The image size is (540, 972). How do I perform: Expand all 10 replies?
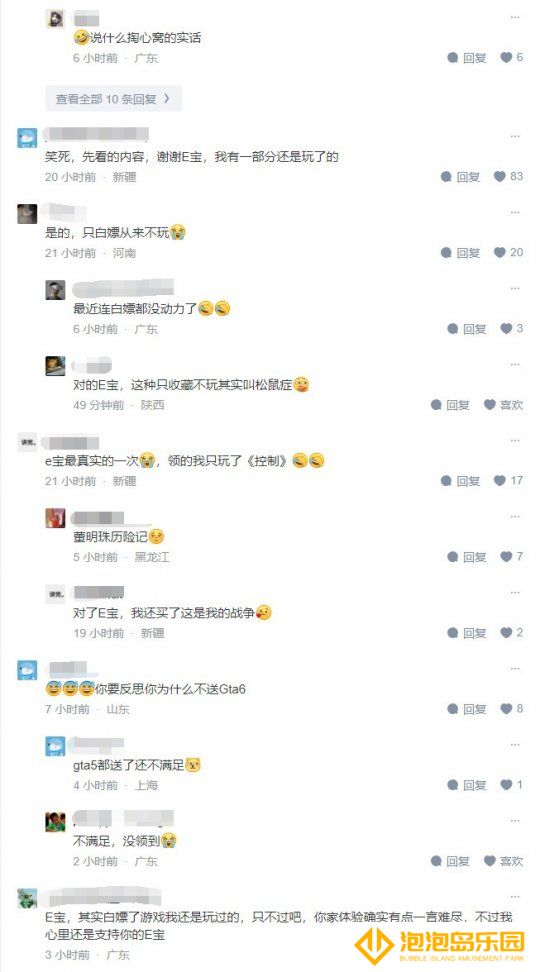pos(113,99)
